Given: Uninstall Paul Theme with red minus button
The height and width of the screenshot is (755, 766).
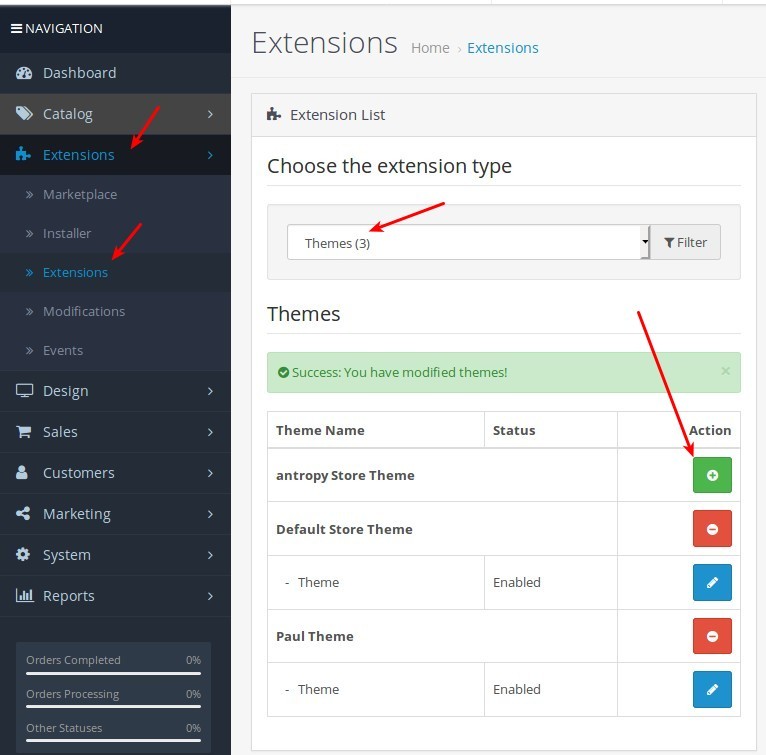Looking at the screenshot, I should point(712,636).
